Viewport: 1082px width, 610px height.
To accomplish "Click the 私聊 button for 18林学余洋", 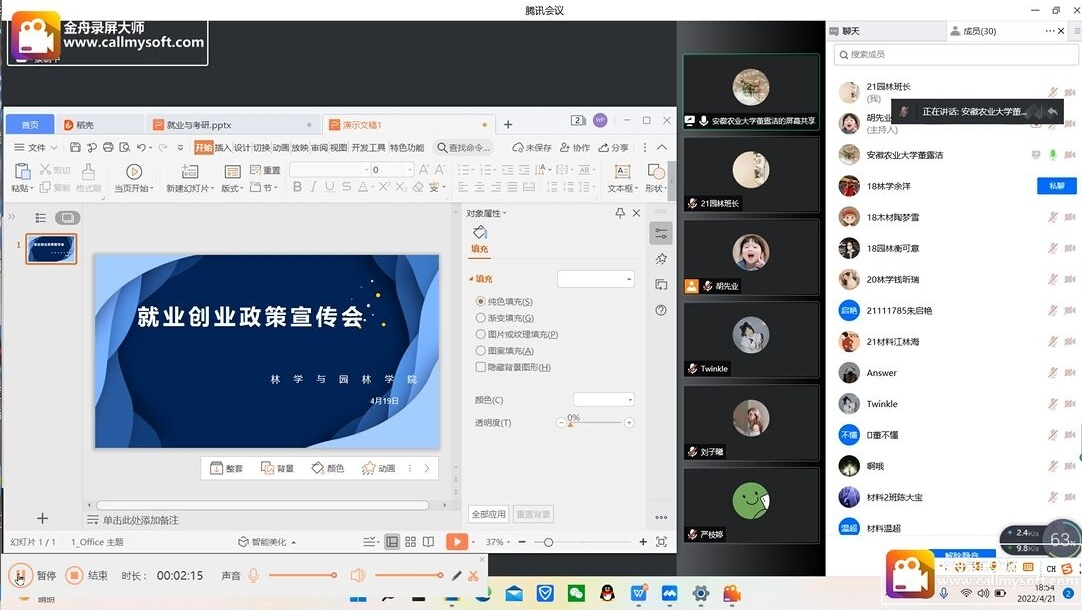I will pyautogui.click(x=1056, y=186).
